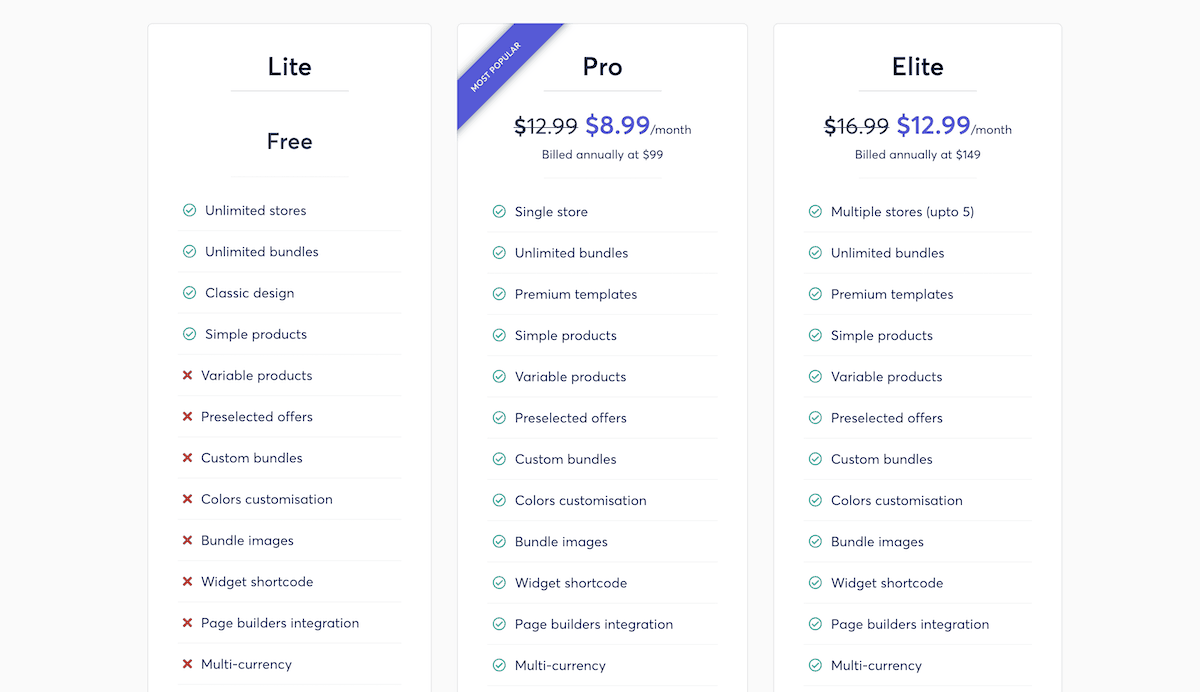Click the red X next to Custom bundles
The height and width of the screenshot is (692, 1200).
click(x=187, y=458)
